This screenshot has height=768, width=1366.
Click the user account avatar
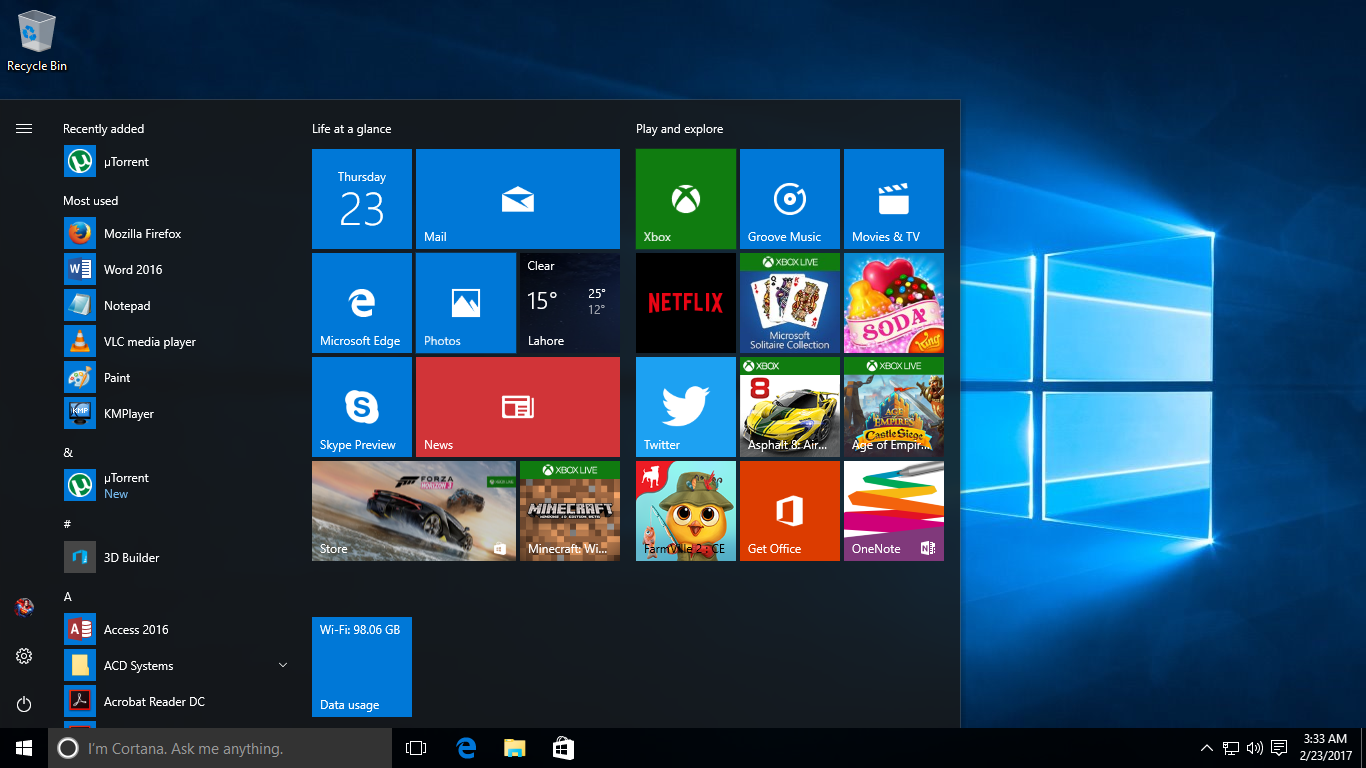(24, 607)
